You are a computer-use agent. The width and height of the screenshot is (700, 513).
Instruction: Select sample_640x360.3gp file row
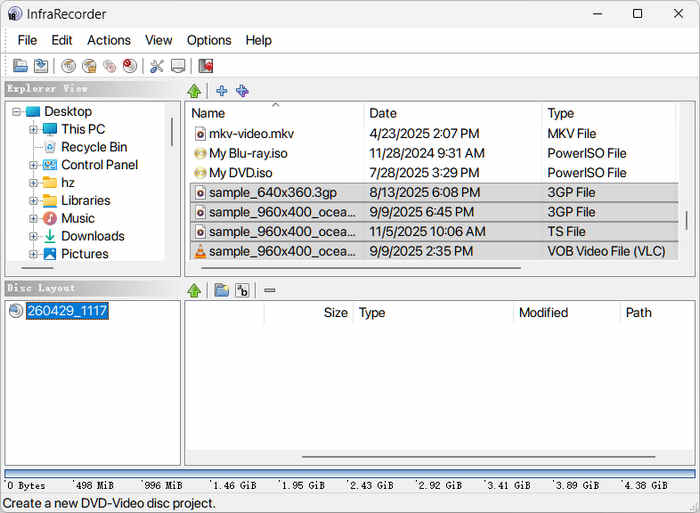[434, 192]
